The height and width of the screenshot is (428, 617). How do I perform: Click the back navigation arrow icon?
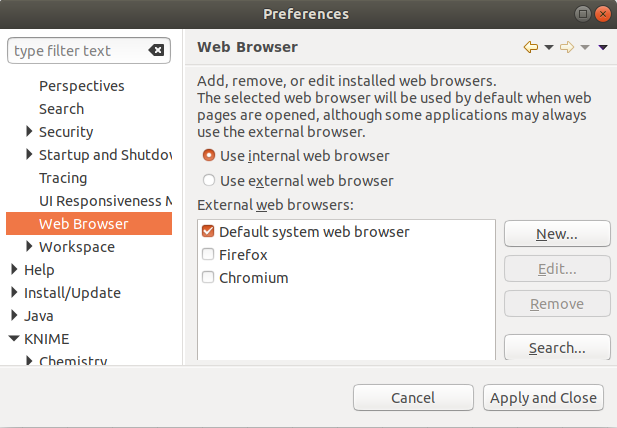click(531, 47)
